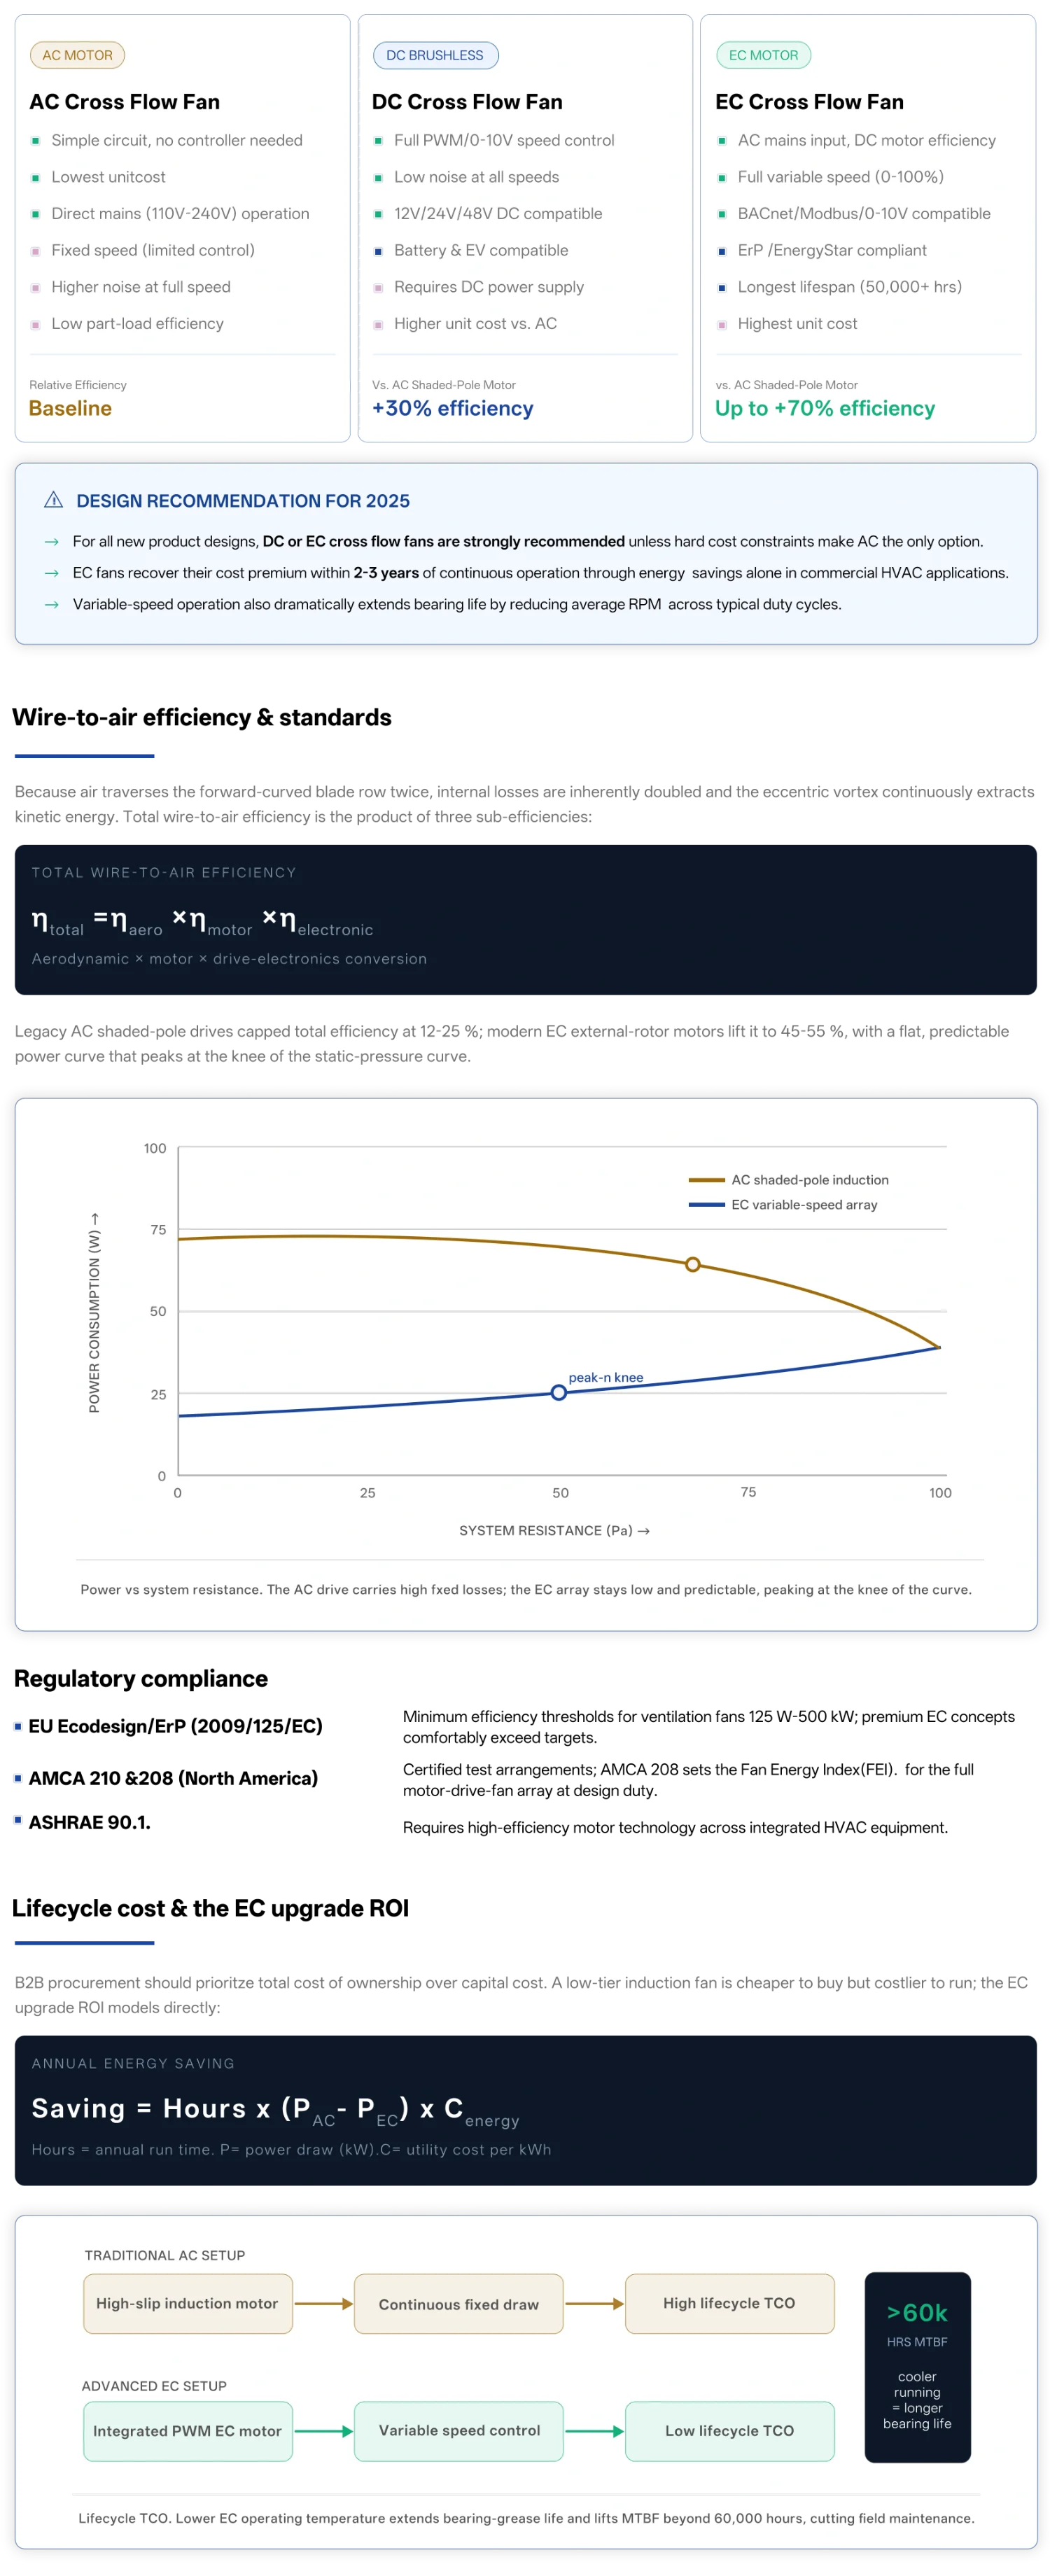The image size is (1050, 2576).
Task: Click the 'ANNUAL ENERGY SAVING' formula label
Action: [x=133, y=2063]
